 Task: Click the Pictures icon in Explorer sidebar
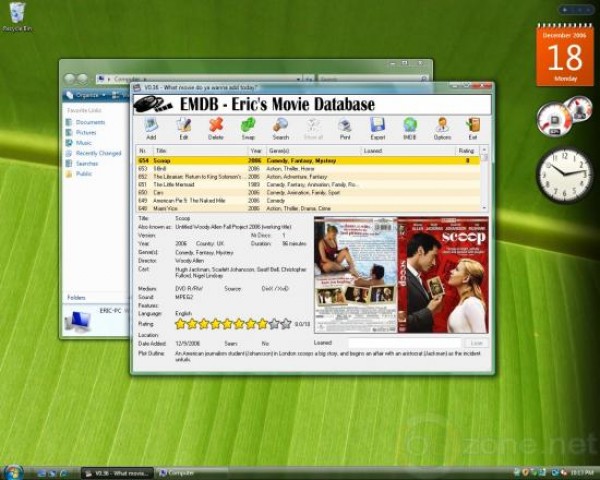click(69, 132)
